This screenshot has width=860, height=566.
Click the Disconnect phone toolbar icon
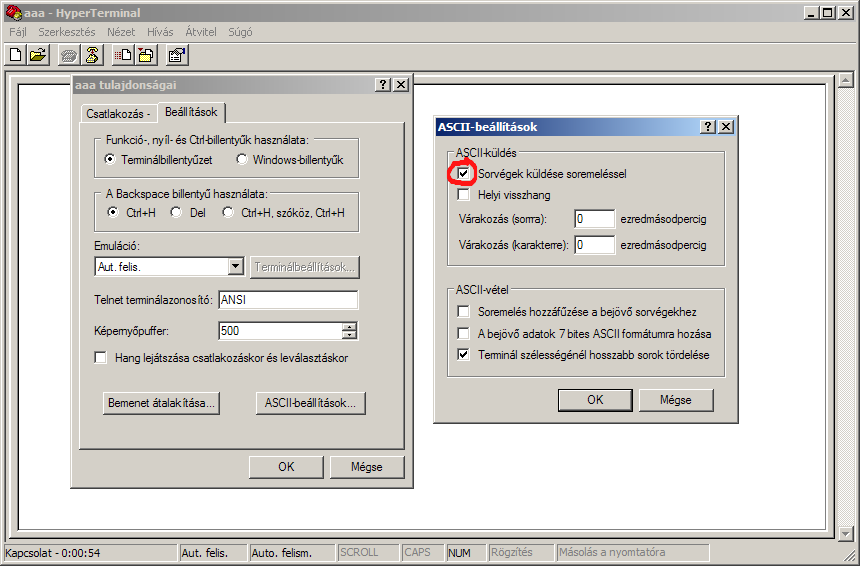pyautogui.click(x=91, y=55)
